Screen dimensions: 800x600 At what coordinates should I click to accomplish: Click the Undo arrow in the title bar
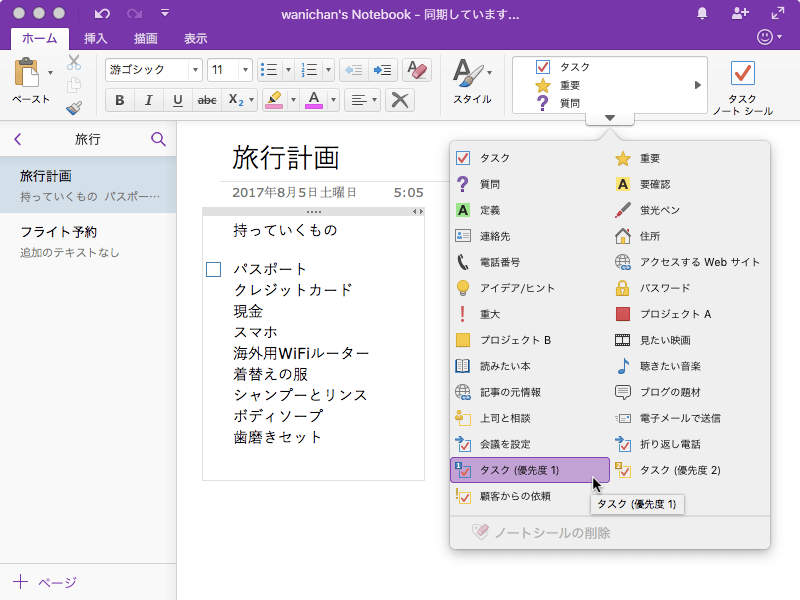coord(102,14)
